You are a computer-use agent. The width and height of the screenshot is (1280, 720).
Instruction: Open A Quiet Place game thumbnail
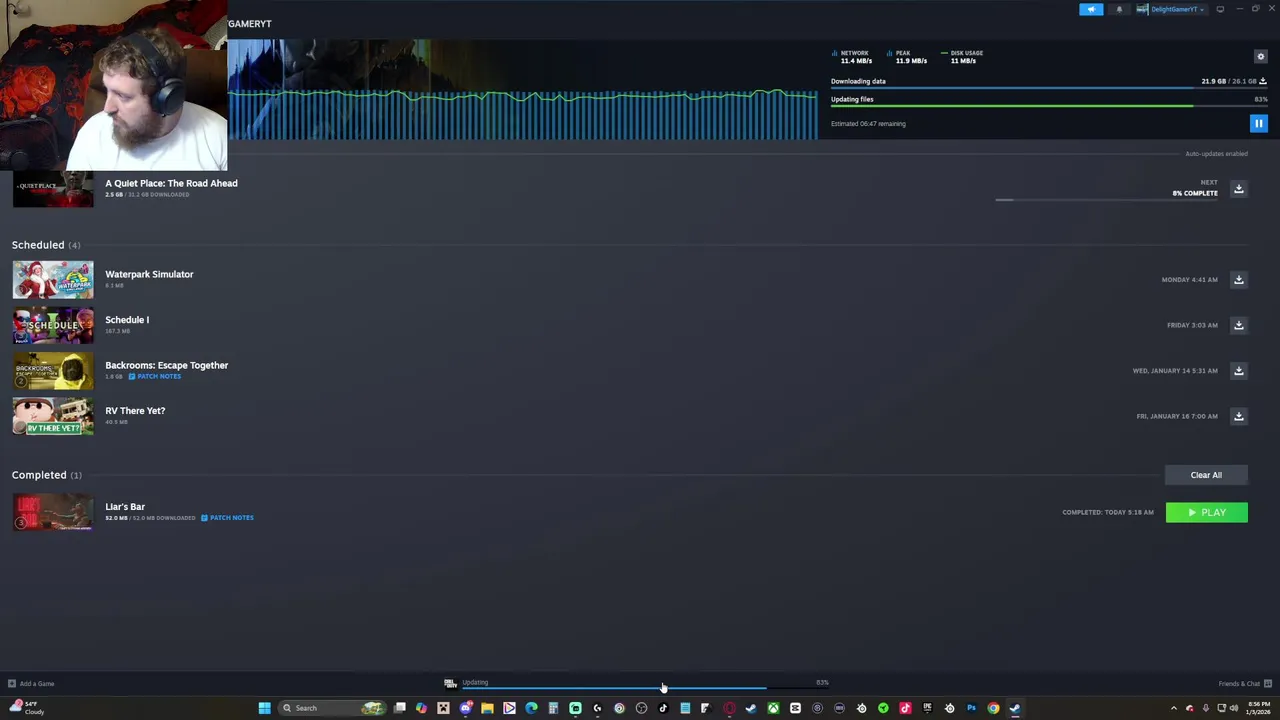pos(53,190)
